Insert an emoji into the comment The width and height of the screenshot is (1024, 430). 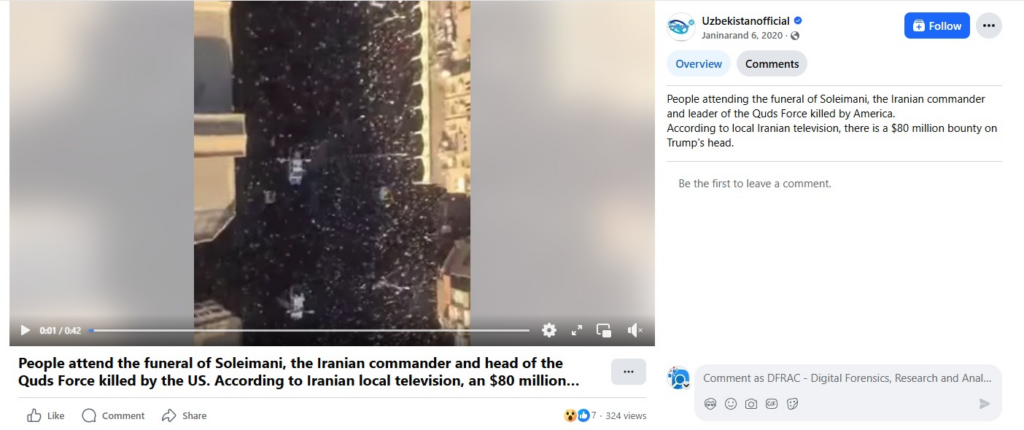point(731,404)
